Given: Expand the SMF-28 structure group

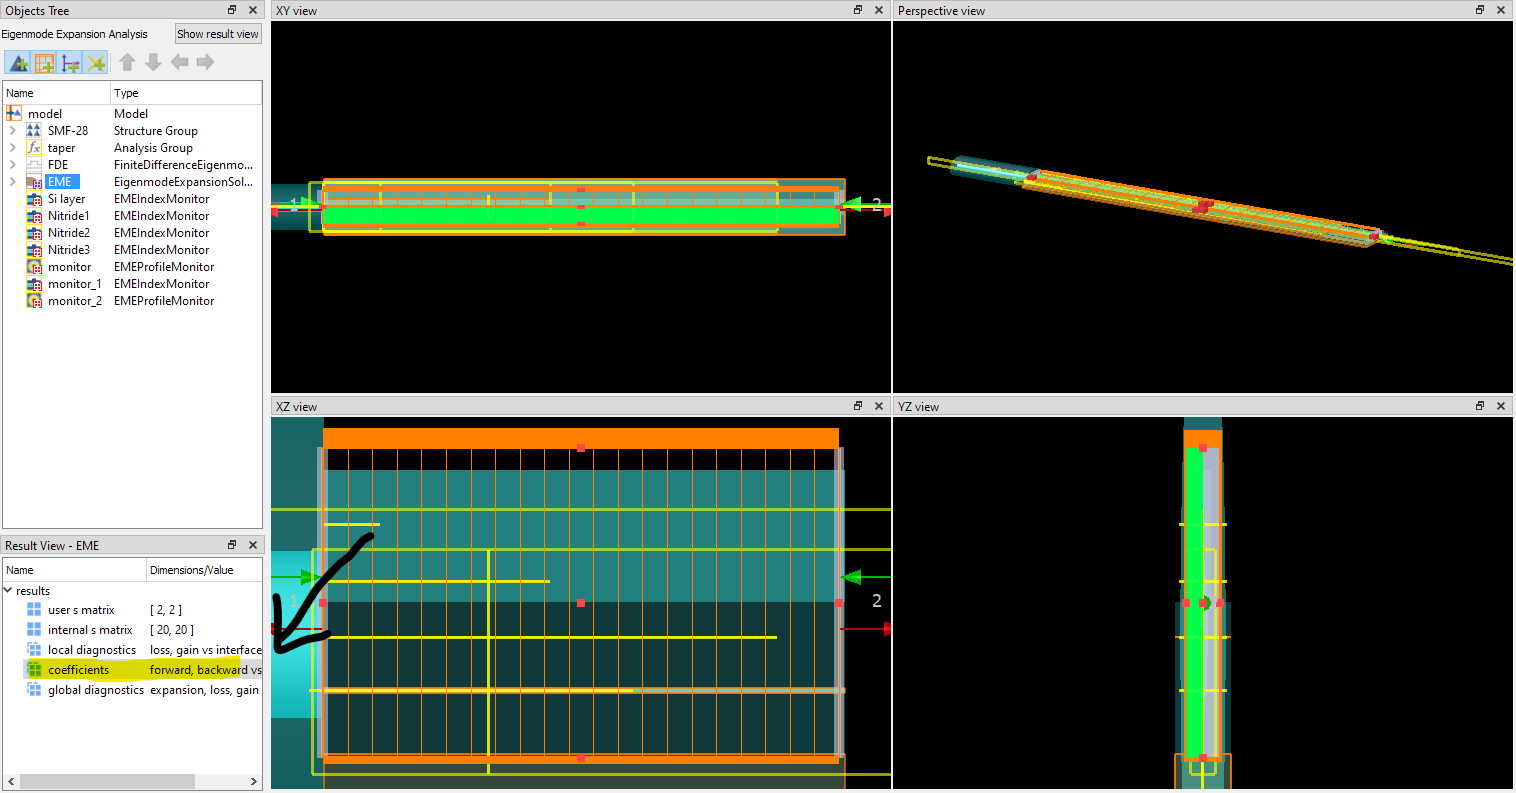Looking at the screenshot, I should [12, 131].
